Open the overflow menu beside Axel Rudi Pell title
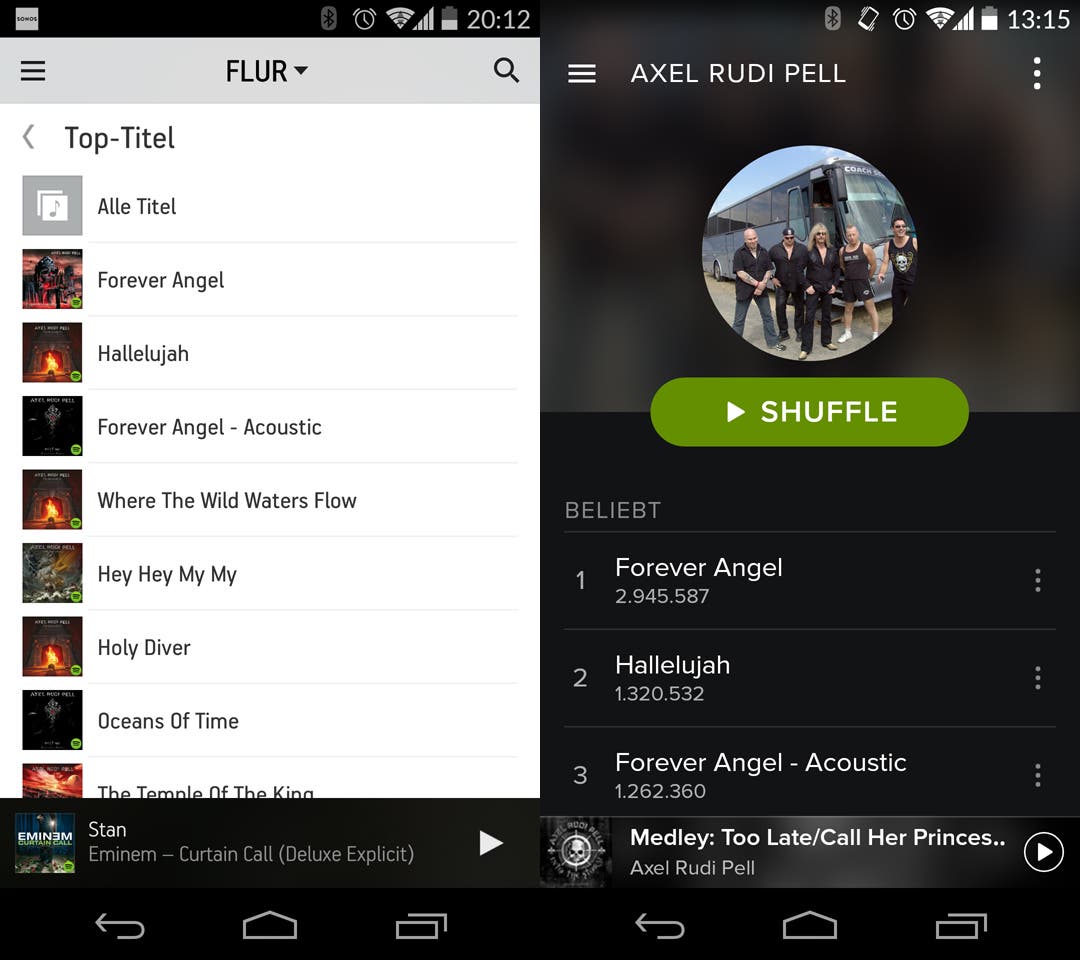 coord(1037,73)
